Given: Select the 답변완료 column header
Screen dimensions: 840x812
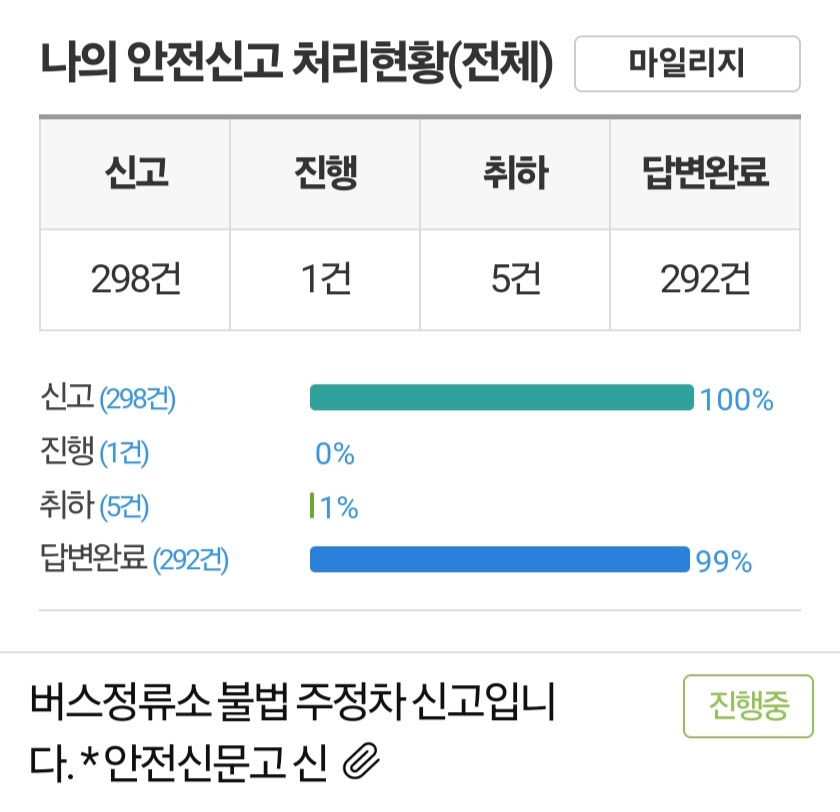Looking at the screenshot, I should (x=705, y=174).
